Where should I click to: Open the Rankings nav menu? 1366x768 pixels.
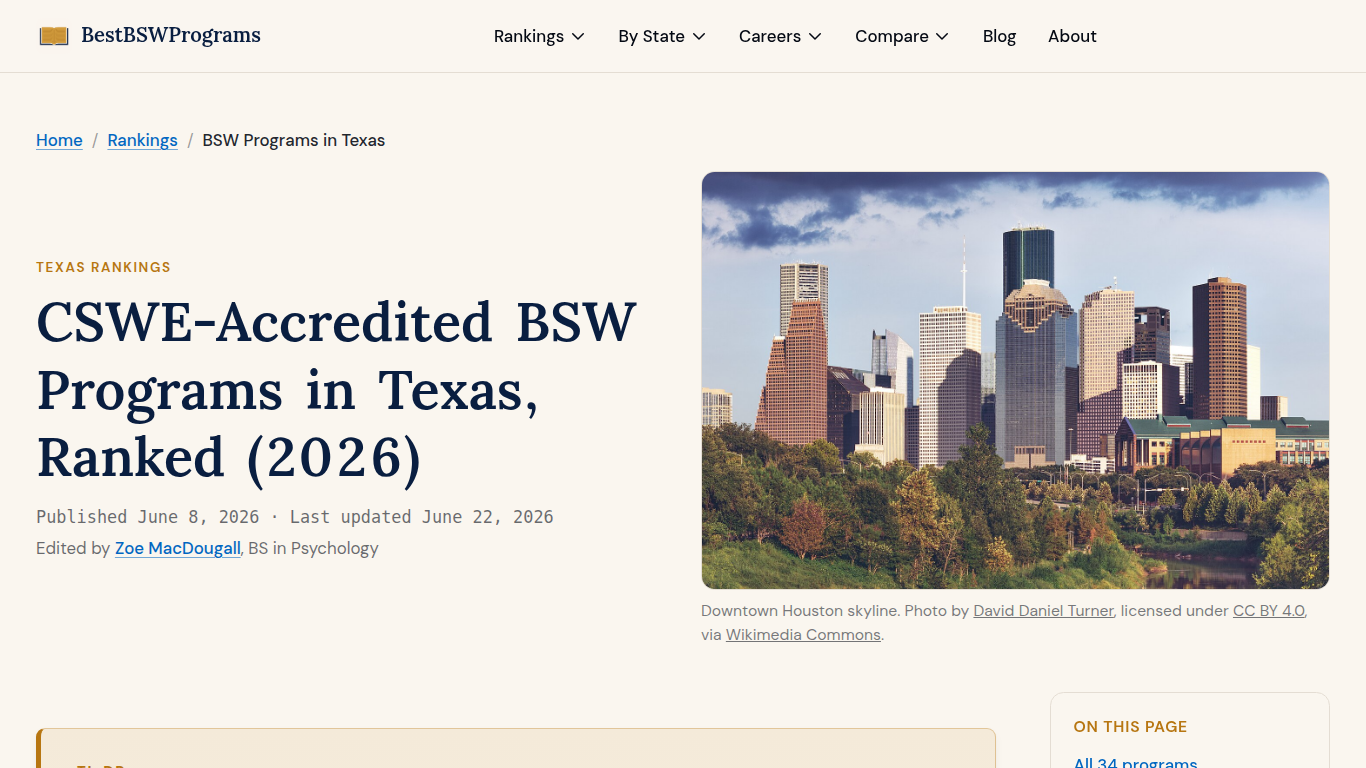click(x=540, y=36)
